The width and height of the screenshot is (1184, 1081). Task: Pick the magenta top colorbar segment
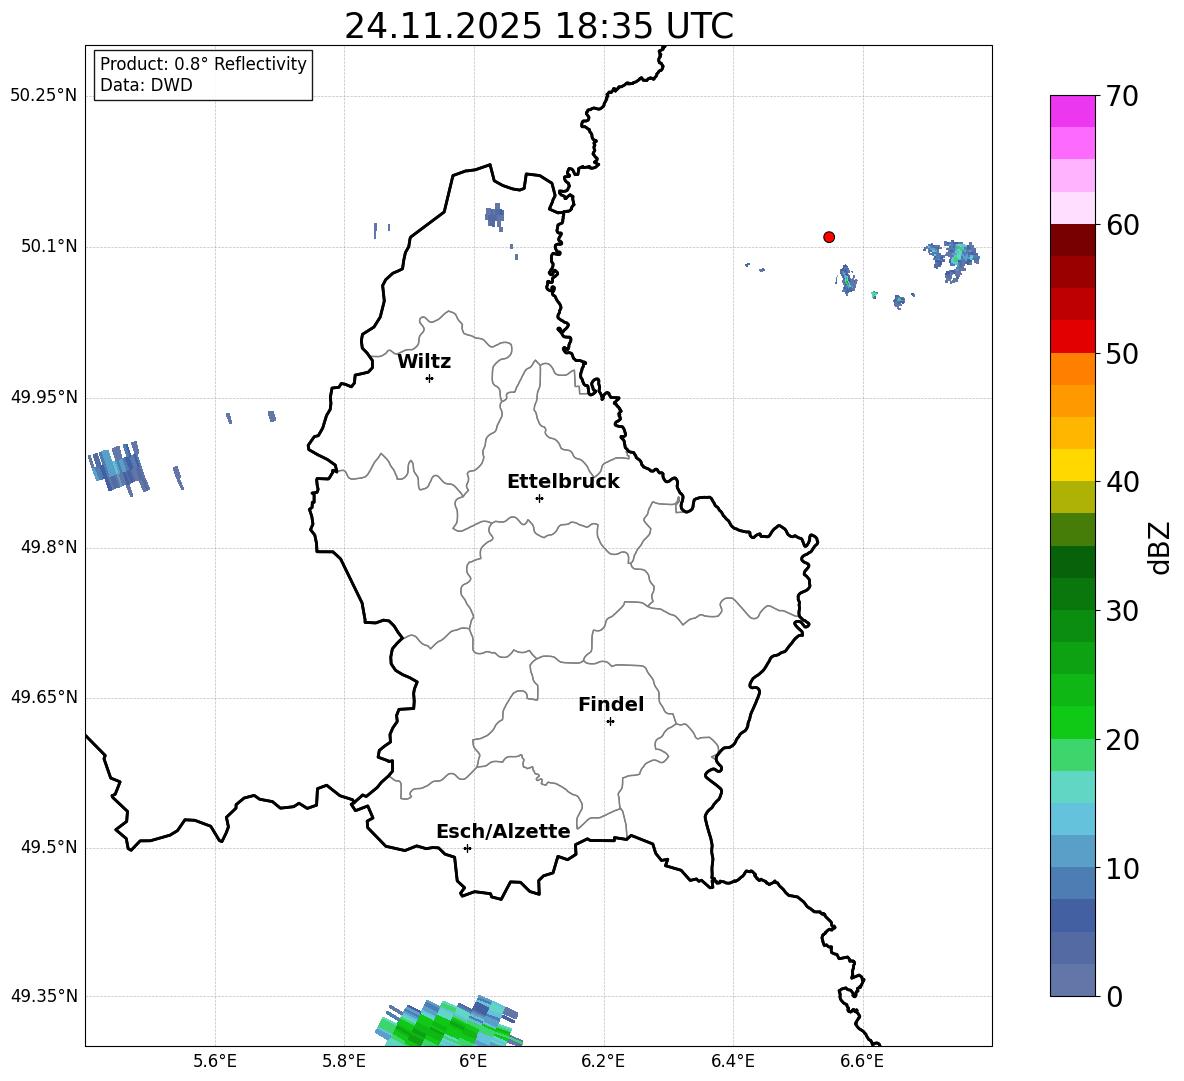[x=1073, y=111]
